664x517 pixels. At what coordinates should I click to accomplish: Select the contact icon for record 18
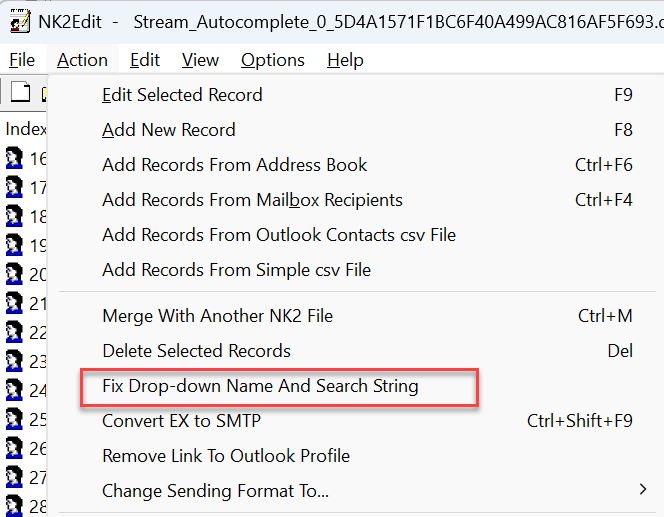point(14,216)
